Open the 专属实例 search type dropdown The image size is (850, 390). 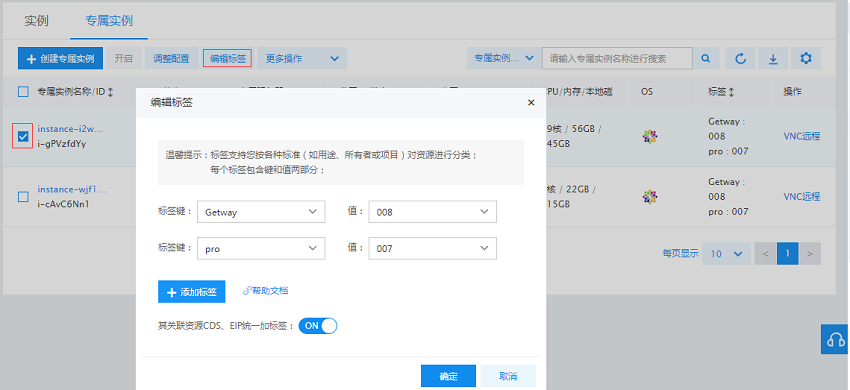[x=504, y=58]
